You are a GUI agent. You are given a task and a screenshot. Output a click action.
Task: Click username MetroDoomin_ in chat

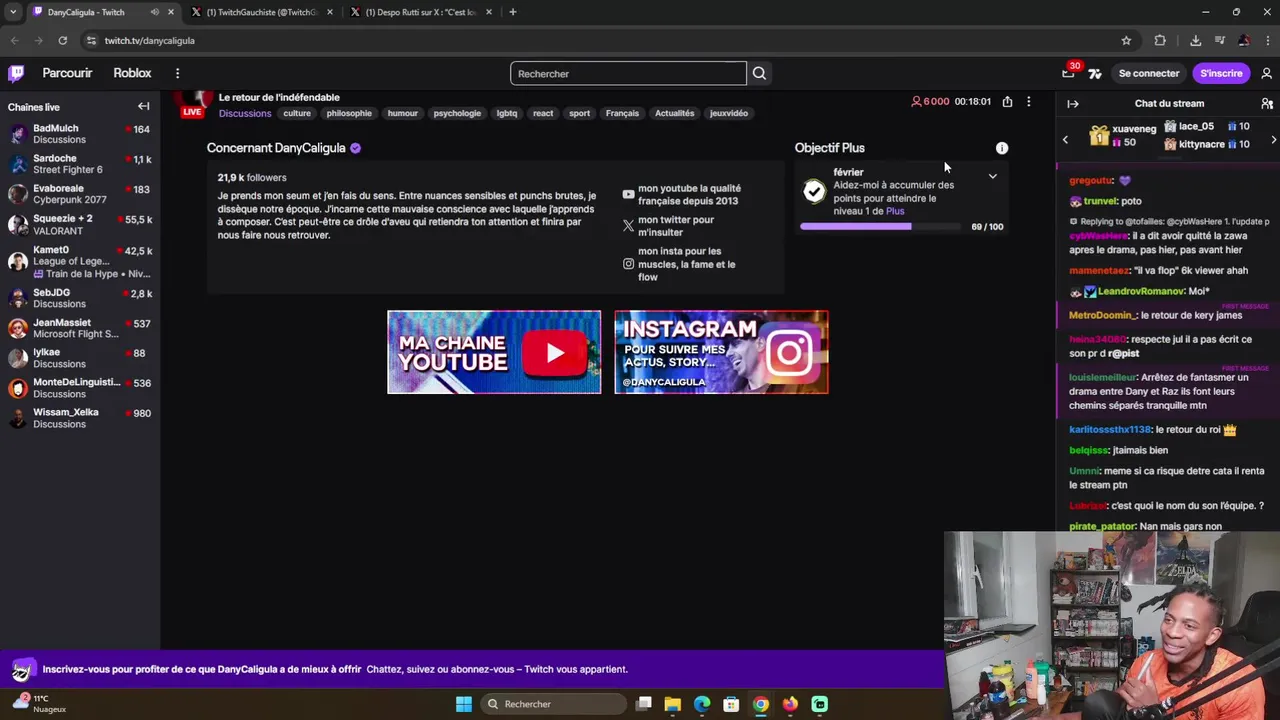point(1102,315)
